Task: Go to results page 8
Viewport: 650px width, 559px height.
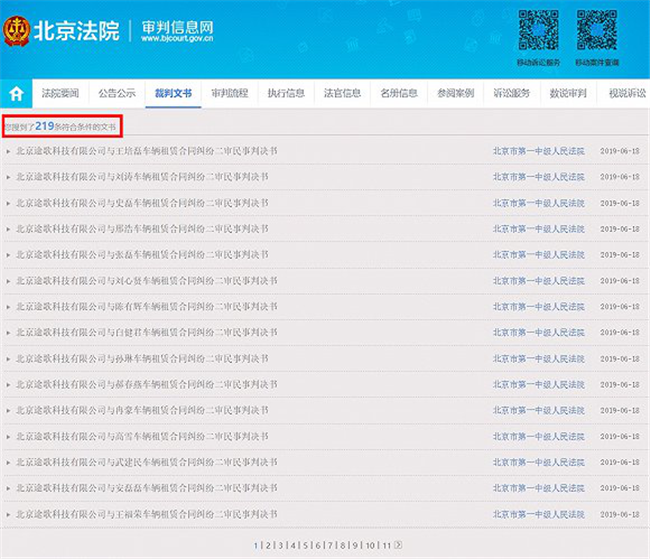Action: (x=343, y=545)
